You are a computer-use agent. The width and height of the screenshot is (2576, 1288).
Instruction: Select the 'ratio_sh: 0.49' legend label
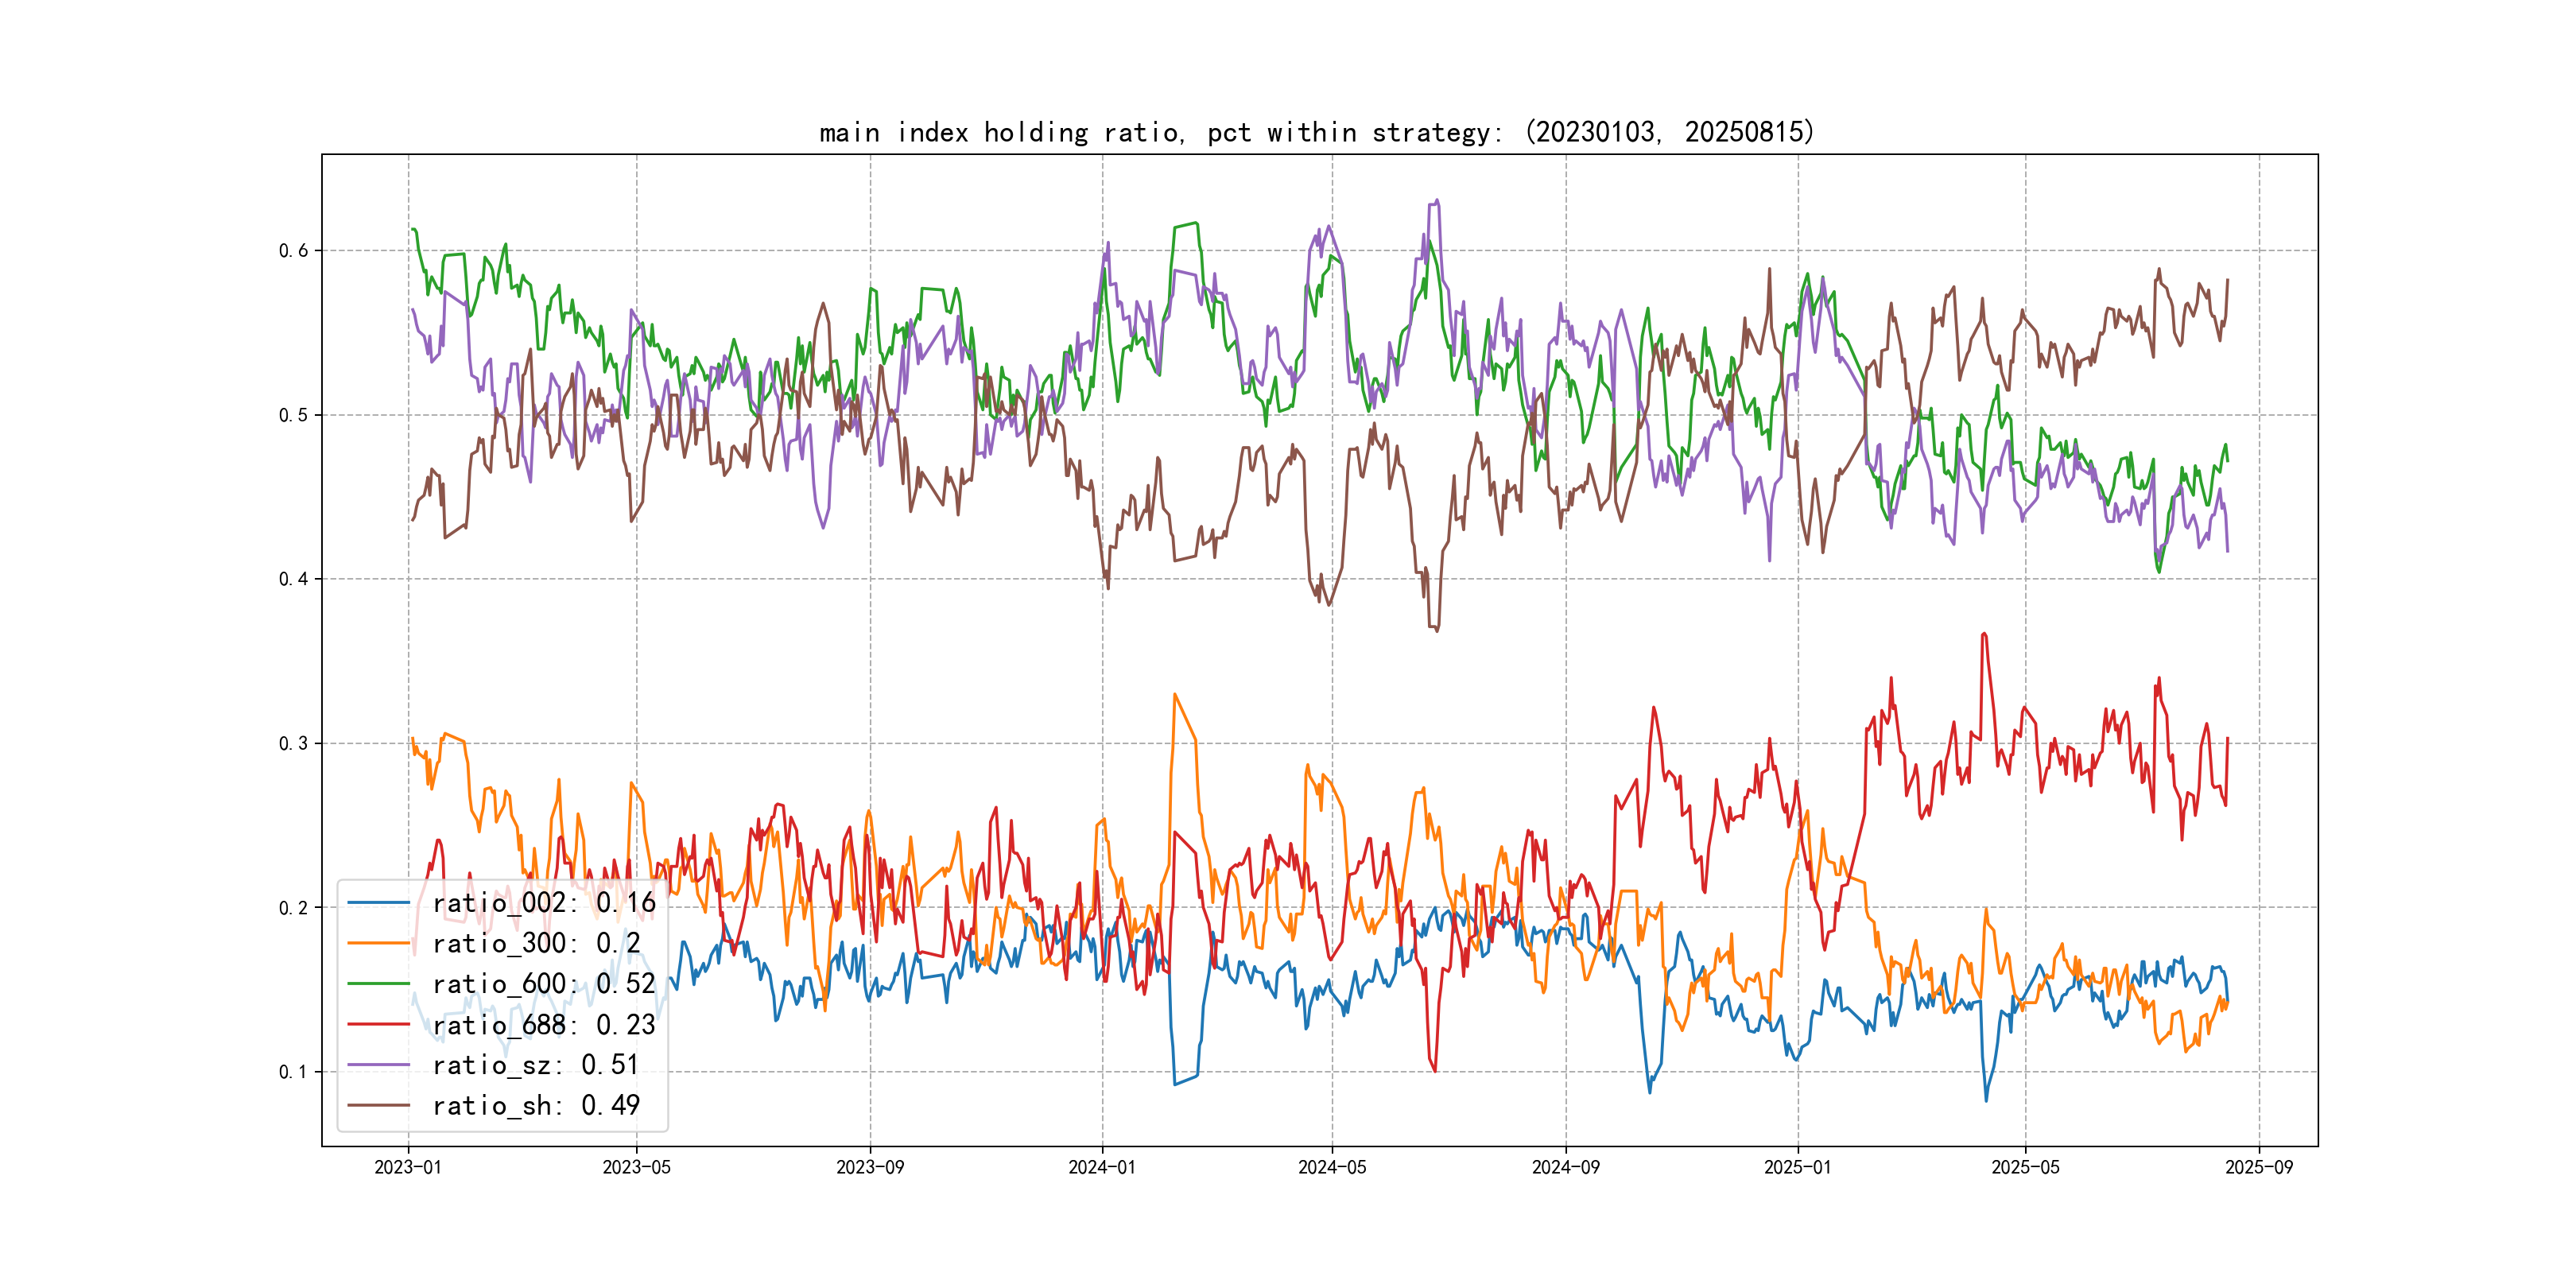(x=536, y=1105)
